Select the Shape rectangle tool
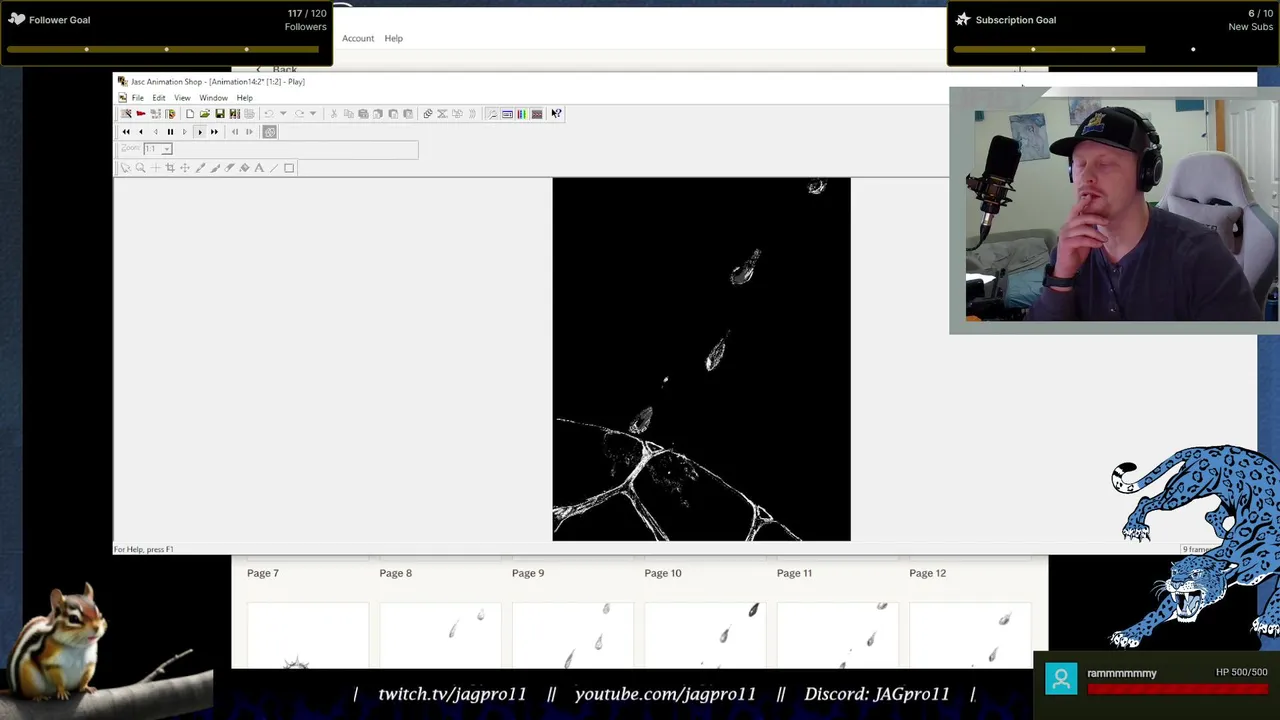 pyautogui.click(x=289, y=168)
